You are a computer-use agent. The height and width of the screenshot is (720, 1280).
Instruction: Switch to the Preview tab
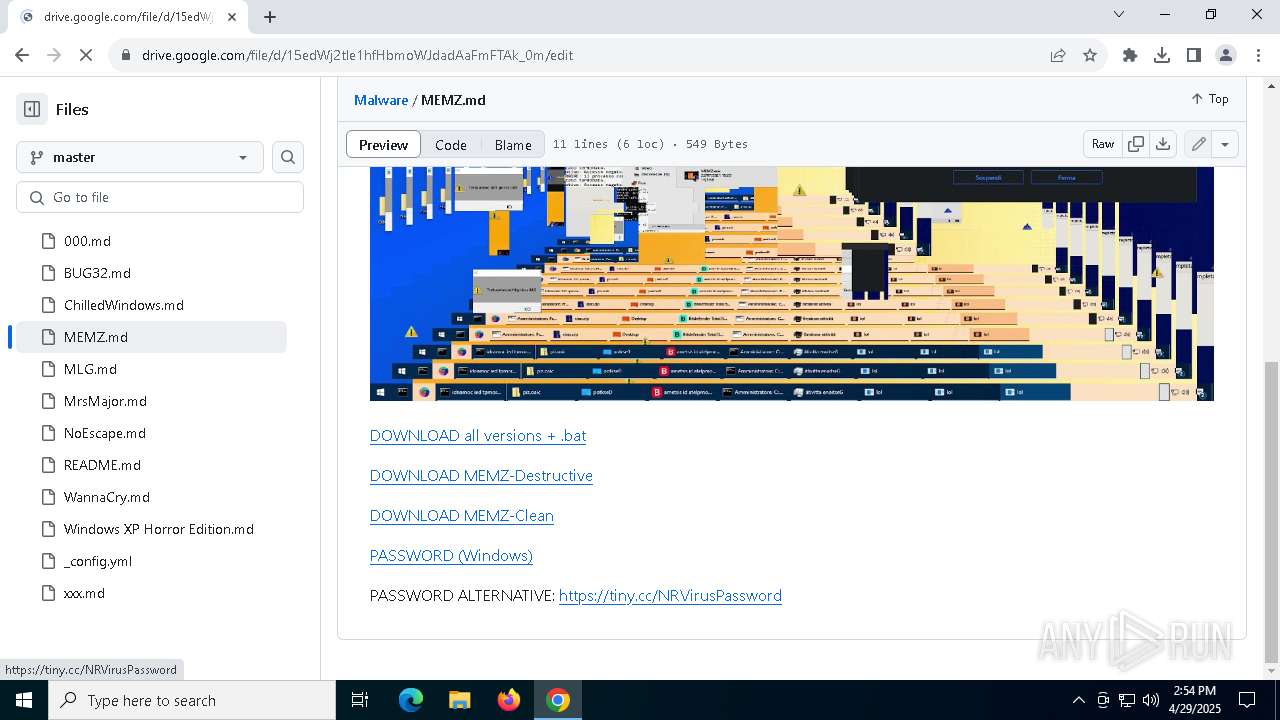383,144
